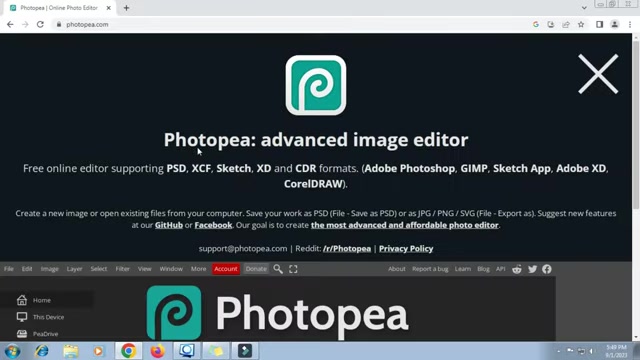640x360 pixels.
Task: Expand the tab search chevron
Action: pos(584,8)
